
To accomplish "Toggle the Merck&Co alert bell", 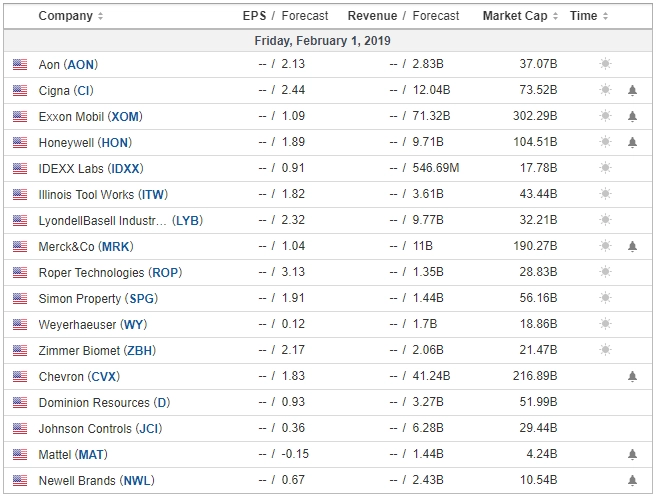I will (x=632, y=246).
